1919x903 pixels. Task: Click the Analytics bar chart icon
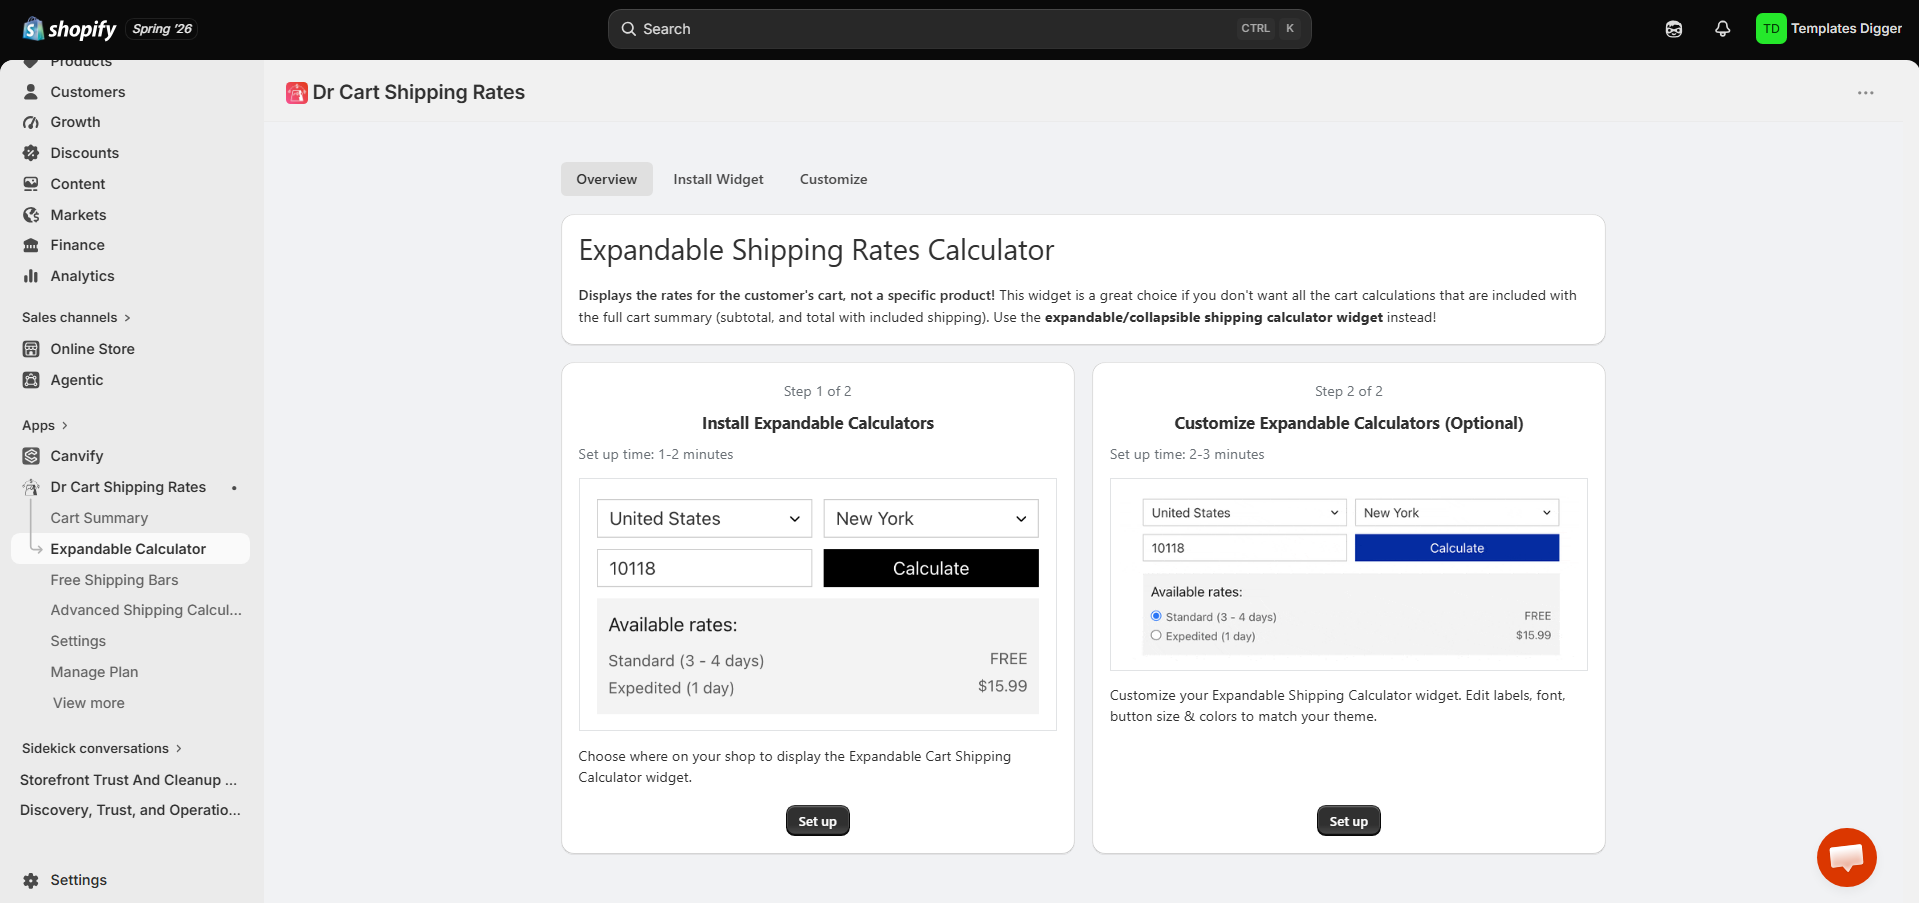(31, 276)
